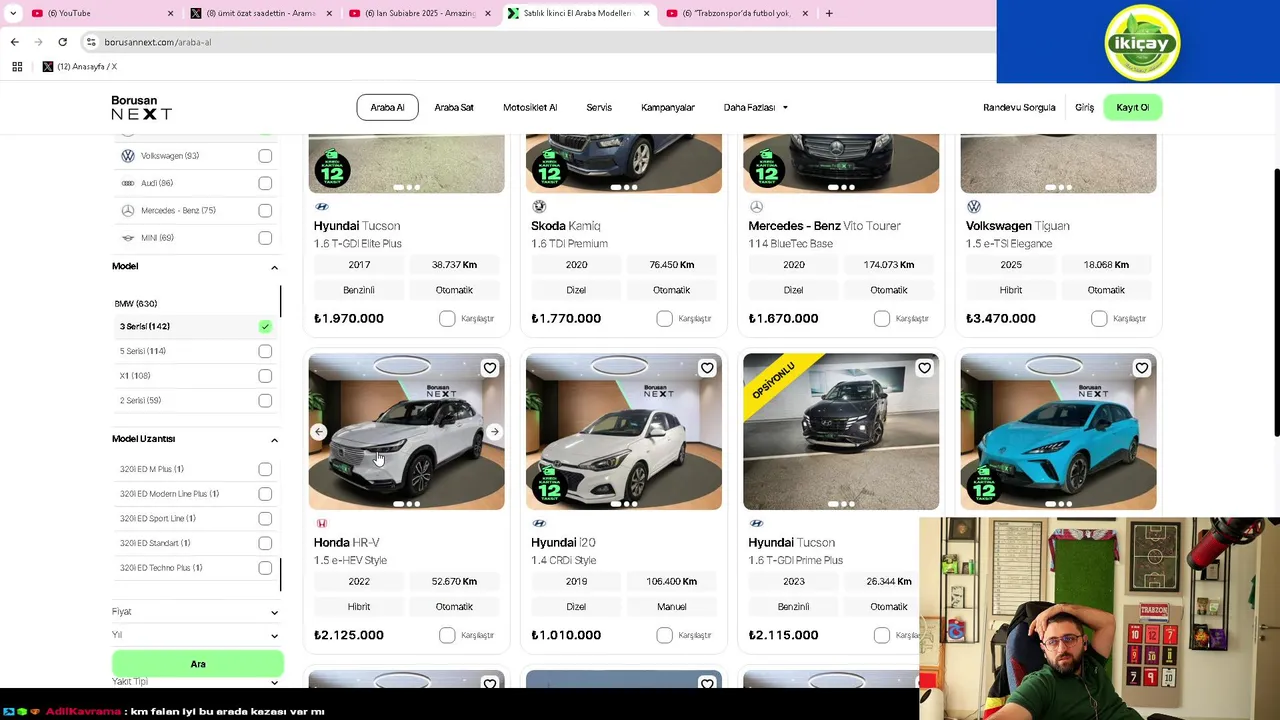Screen dimensions: 1280x720
Task: Show next photo of Honda HR-V
Action: [494, 432]
